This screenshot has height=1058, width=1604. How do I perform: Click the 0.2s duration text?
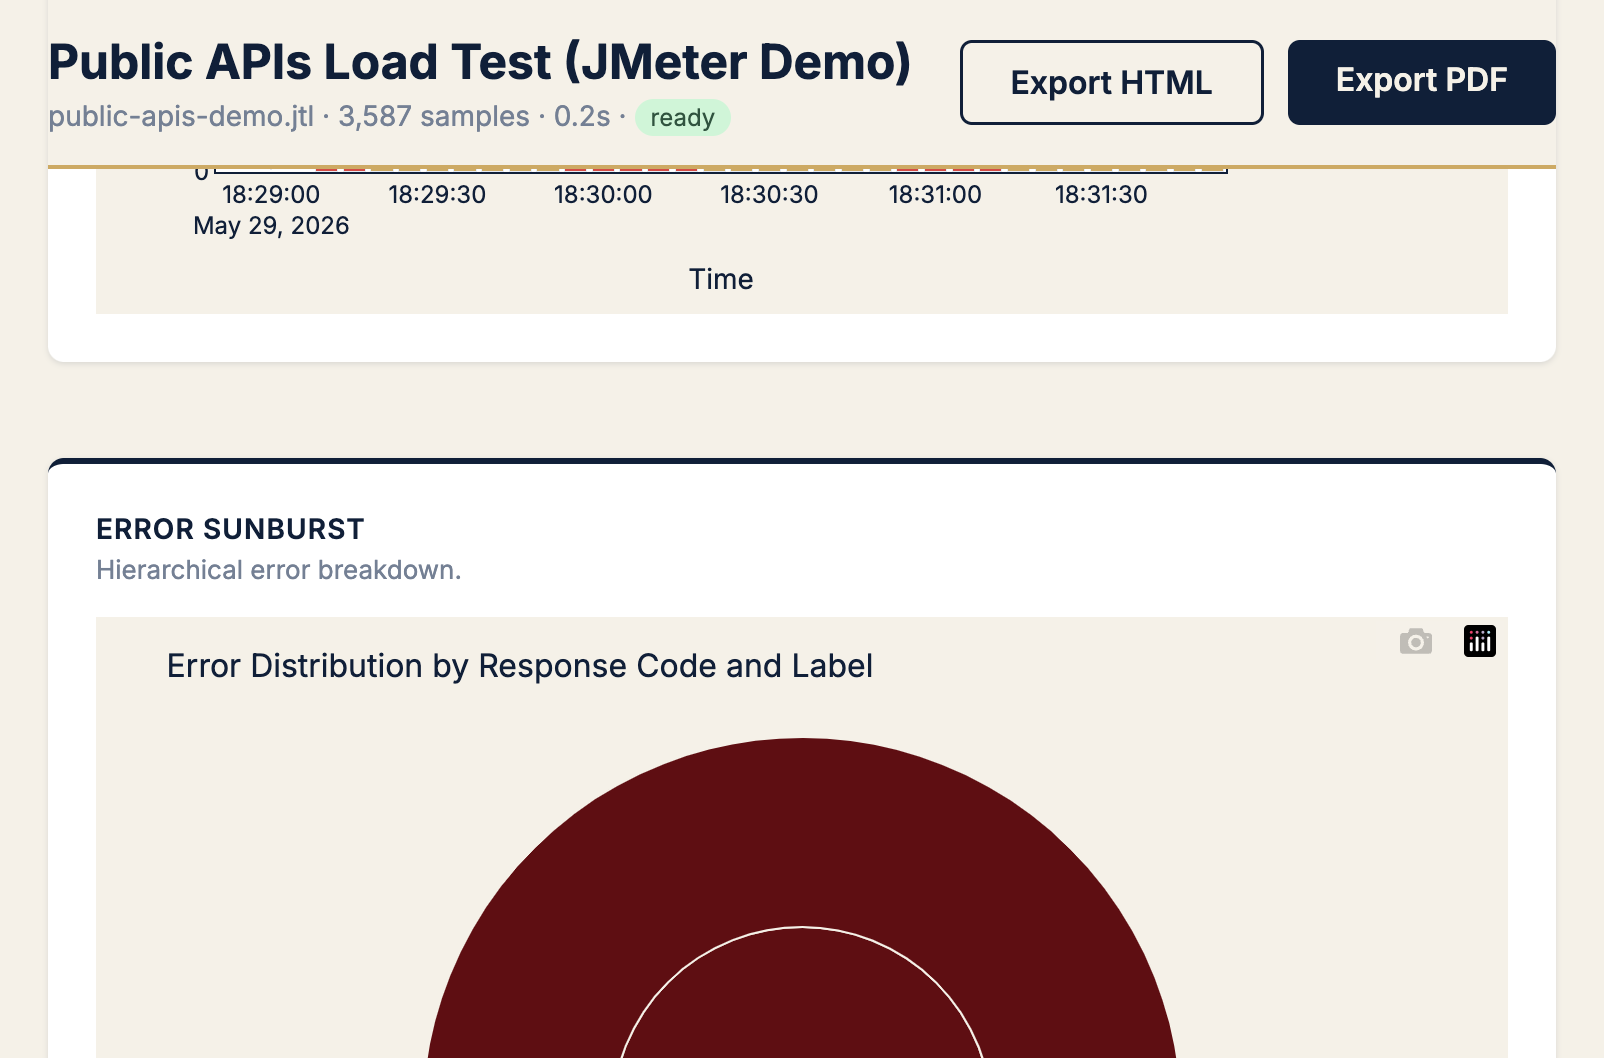[x=582, y=116]
